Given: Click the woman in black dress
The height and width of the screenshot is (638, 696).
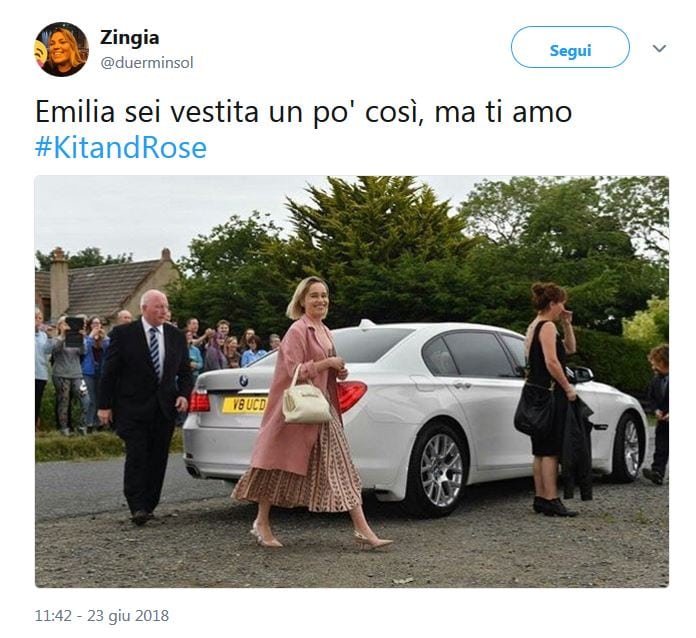Looking at the screenshot, I should click(549, 398).
